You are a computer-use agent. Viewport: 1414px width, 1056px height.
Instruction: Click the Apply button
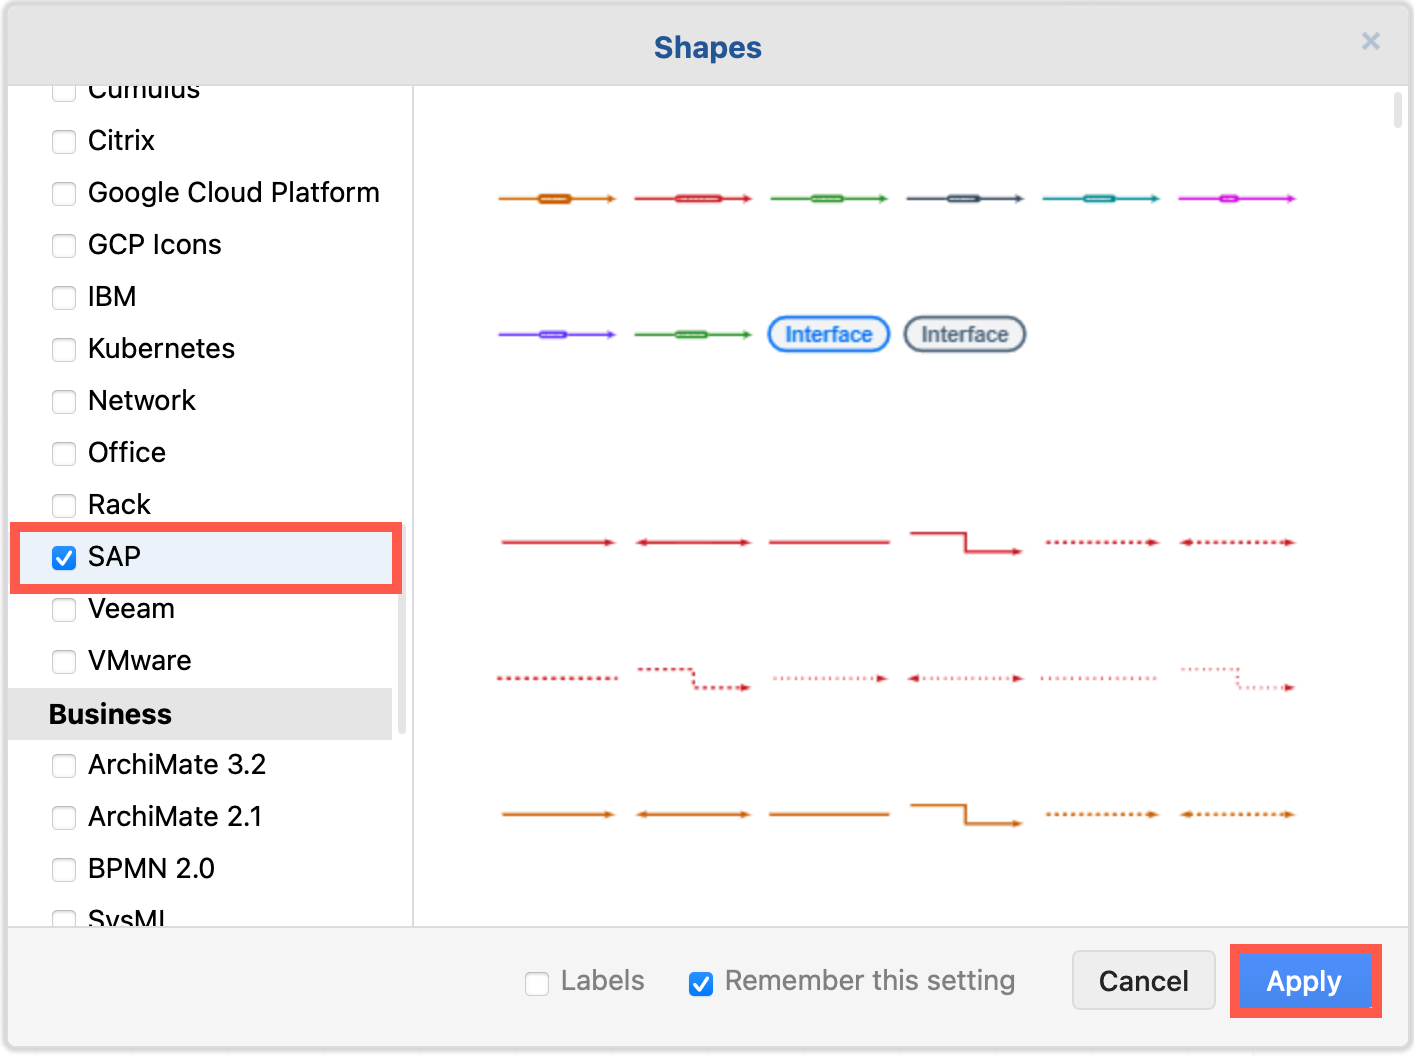(x=1305, y=981)
